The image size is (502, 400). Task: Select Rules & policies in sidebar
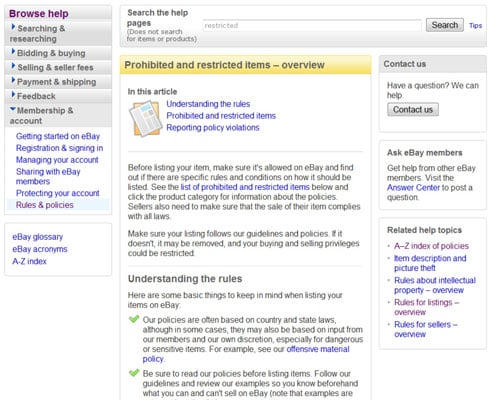[45, 205]
